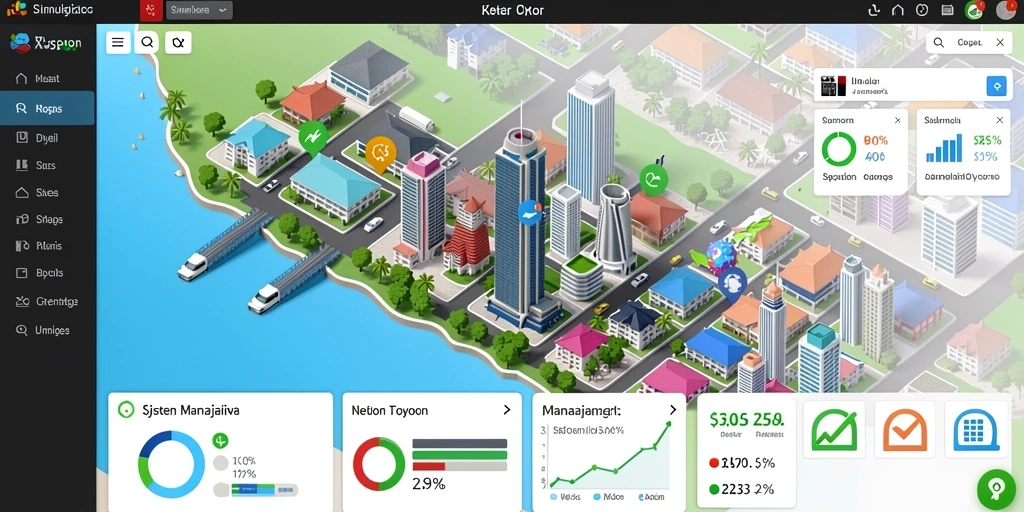1024x512 pixels.
Task: Open the Simelnore dropdown in the top bar
Action: (199, 10)
